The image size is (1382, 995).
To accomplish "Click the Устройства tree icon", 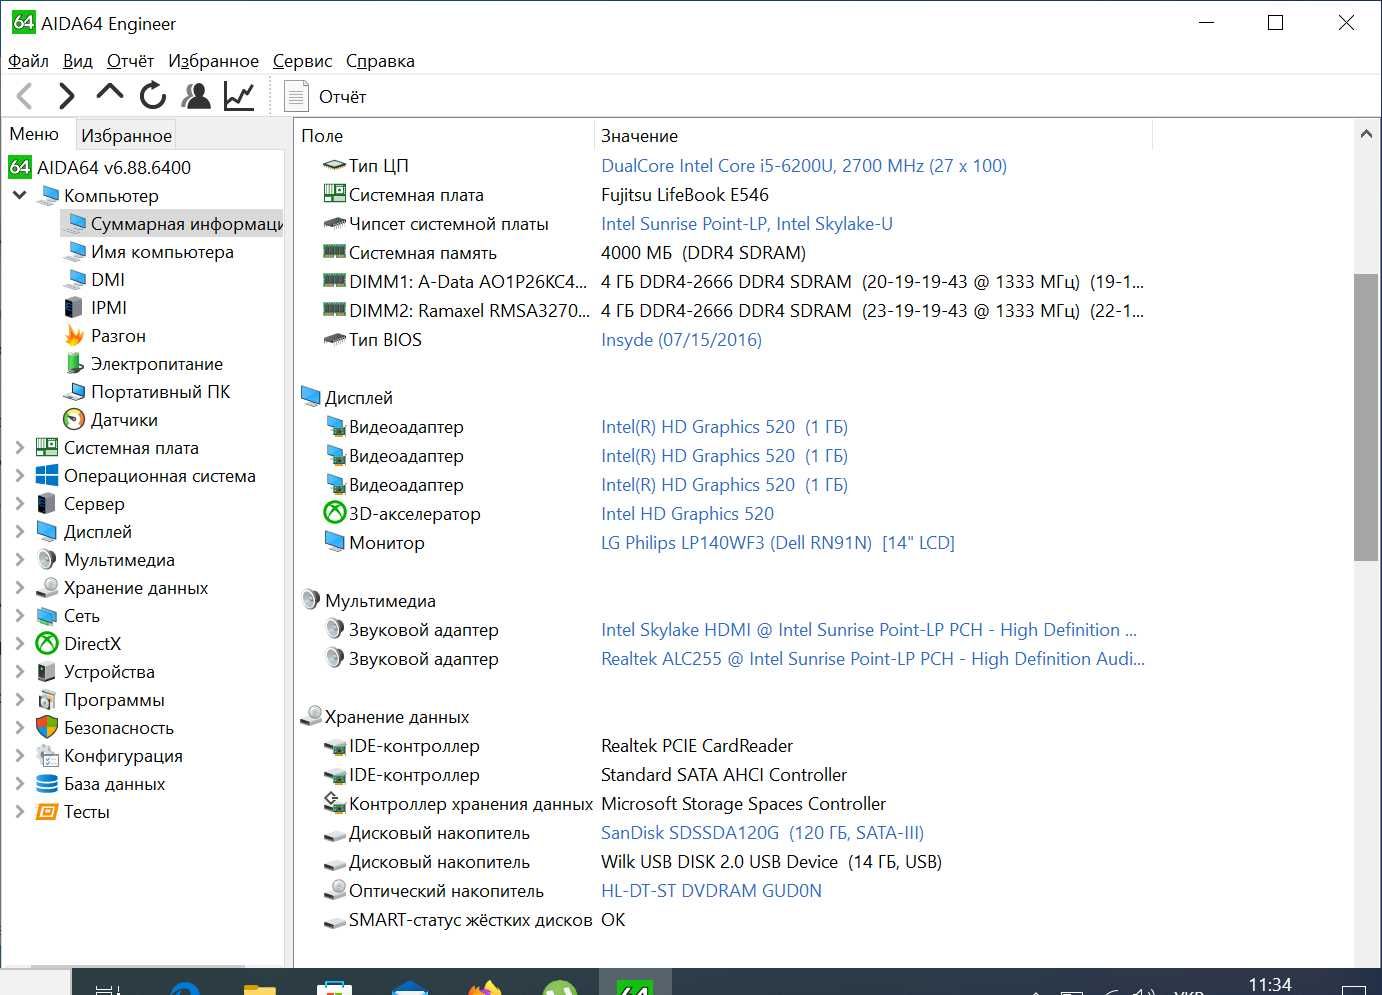I will tap(47, 672).
